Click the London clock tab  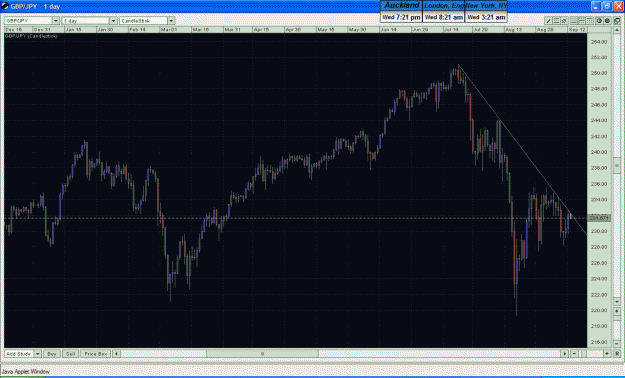coord(443,6)
